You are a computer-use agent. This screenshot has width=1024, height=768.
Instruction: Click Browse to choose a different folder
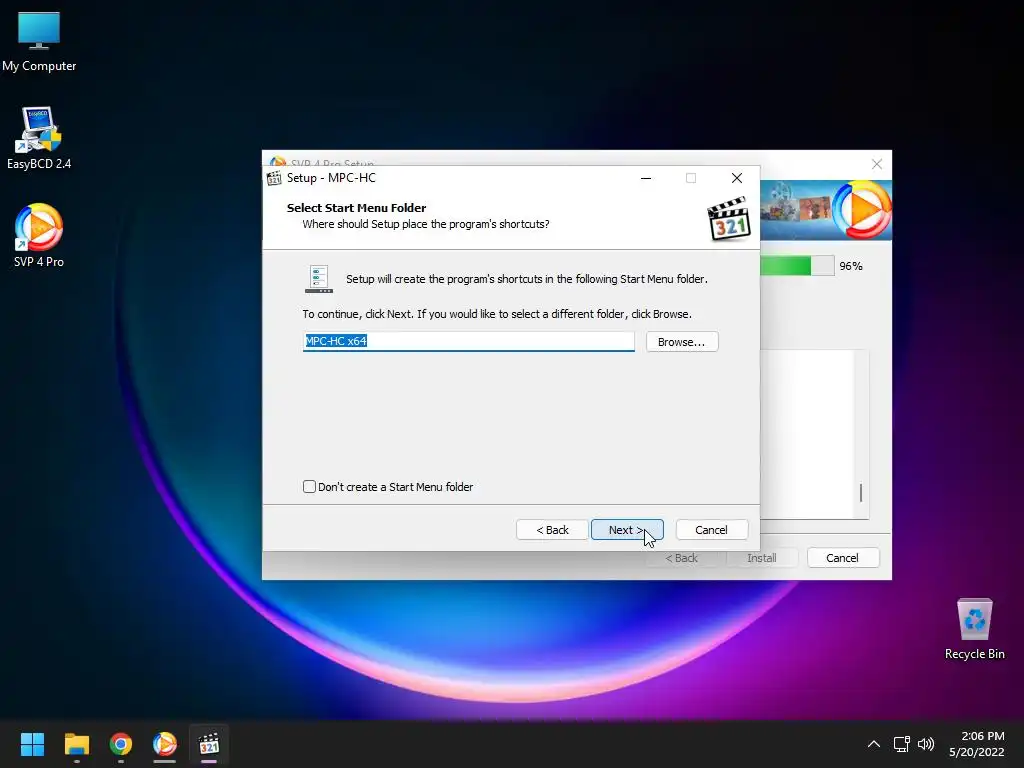pos(682,342)
